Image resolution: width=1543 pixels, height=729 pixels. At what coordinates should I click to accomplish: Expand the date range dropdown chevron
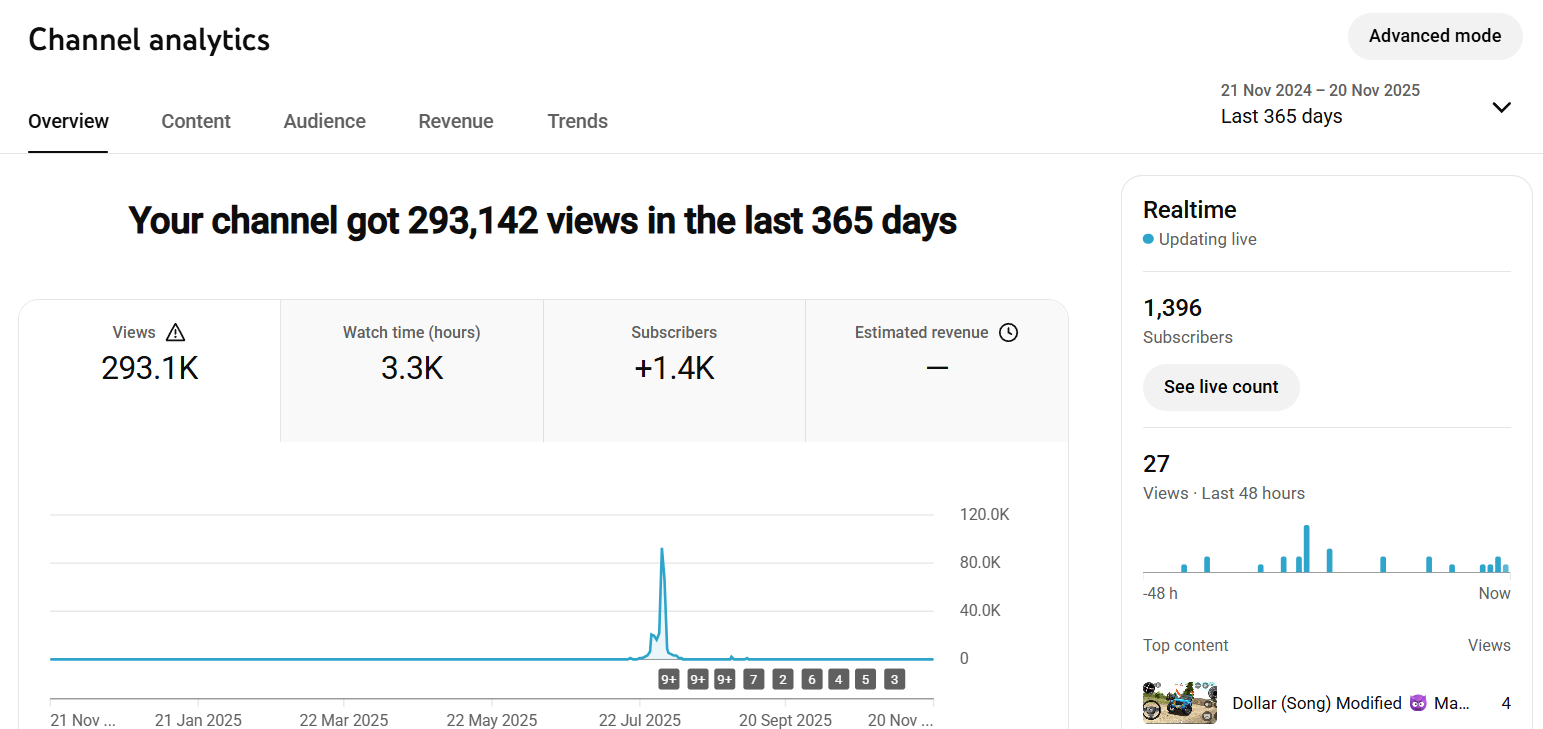(x=1501, y=107)
